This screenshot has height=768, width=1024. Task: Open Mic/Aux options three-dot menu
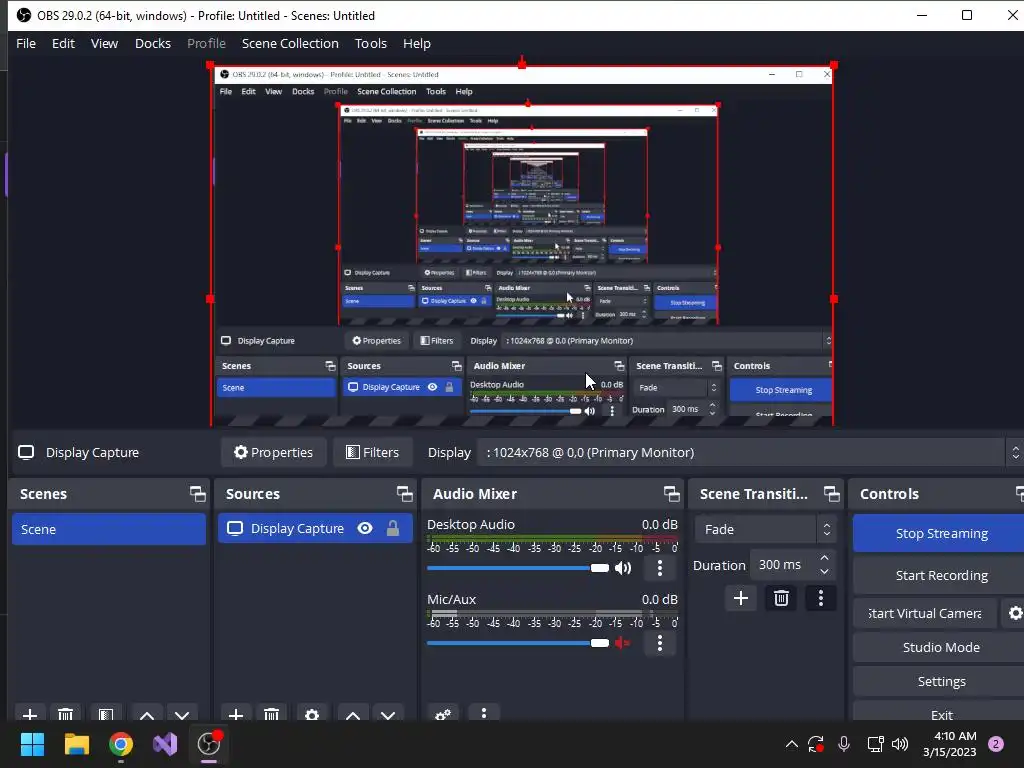[x=660, y=643]
